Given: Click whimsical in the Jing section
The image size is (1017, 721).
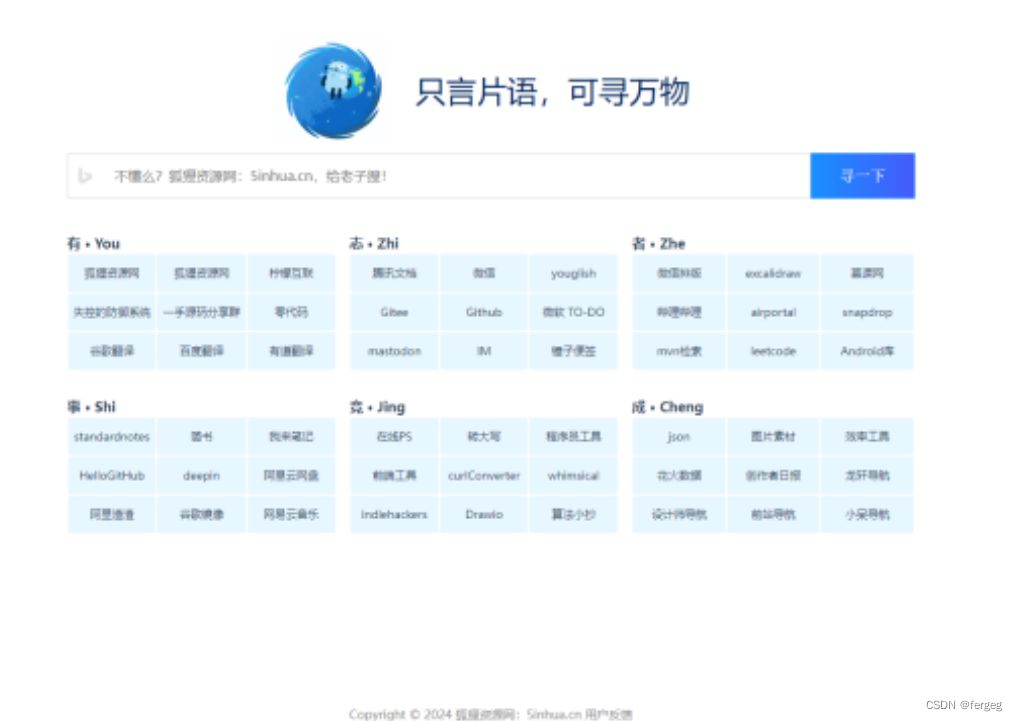Looking at the screenshot, I should coord(573,475).
